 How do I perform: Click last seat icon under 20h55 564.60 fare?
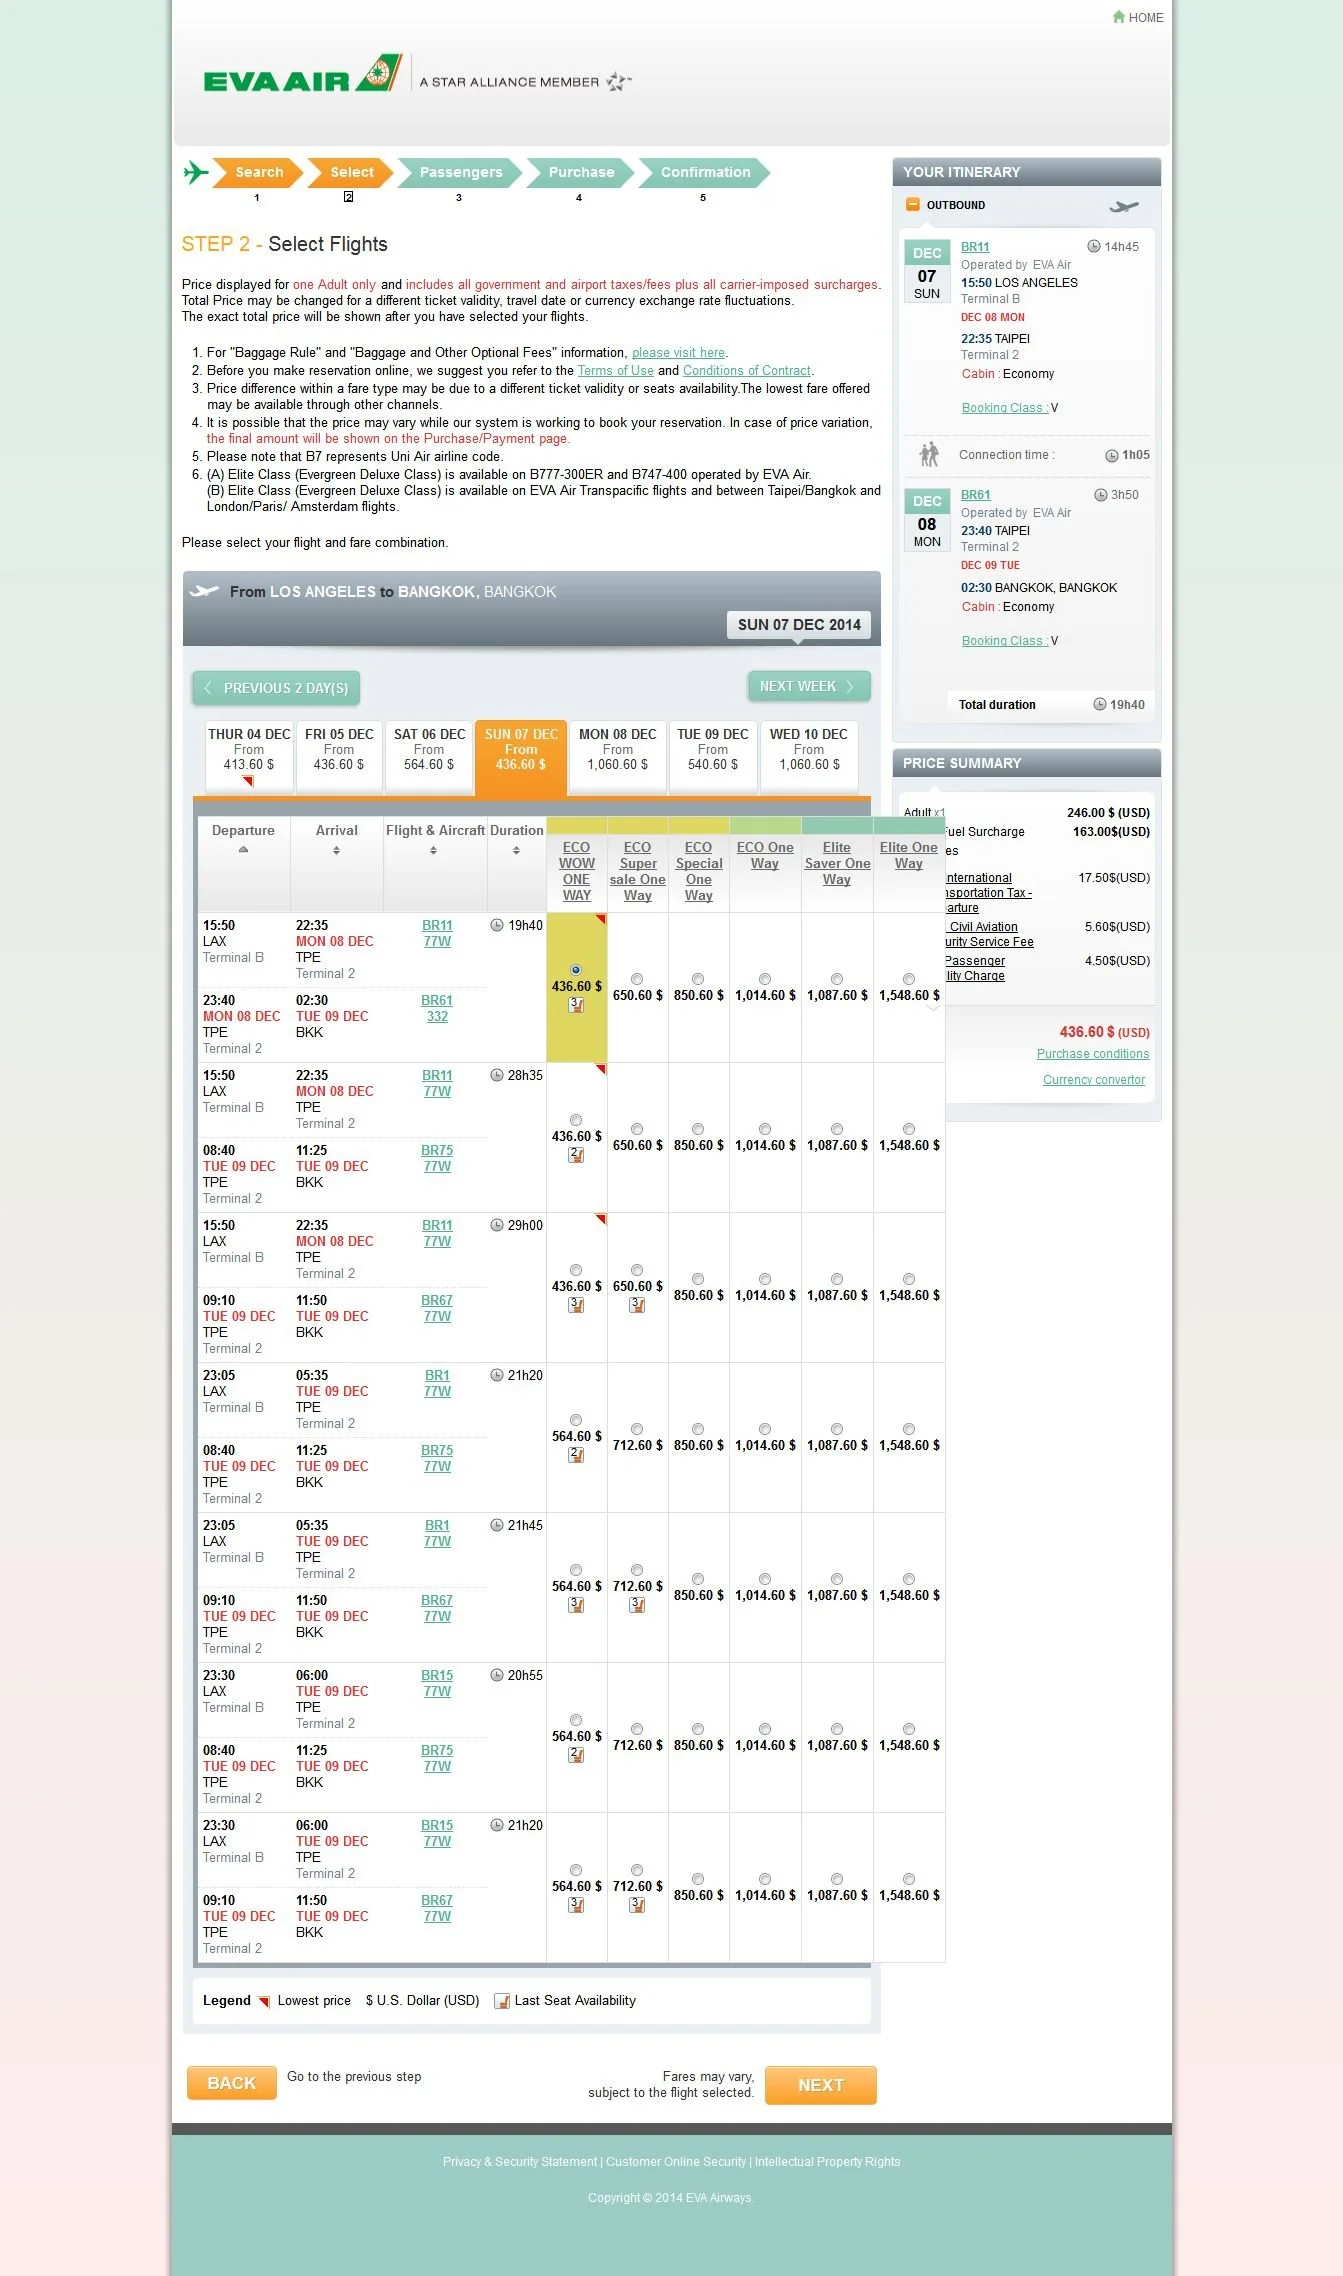576,1755
